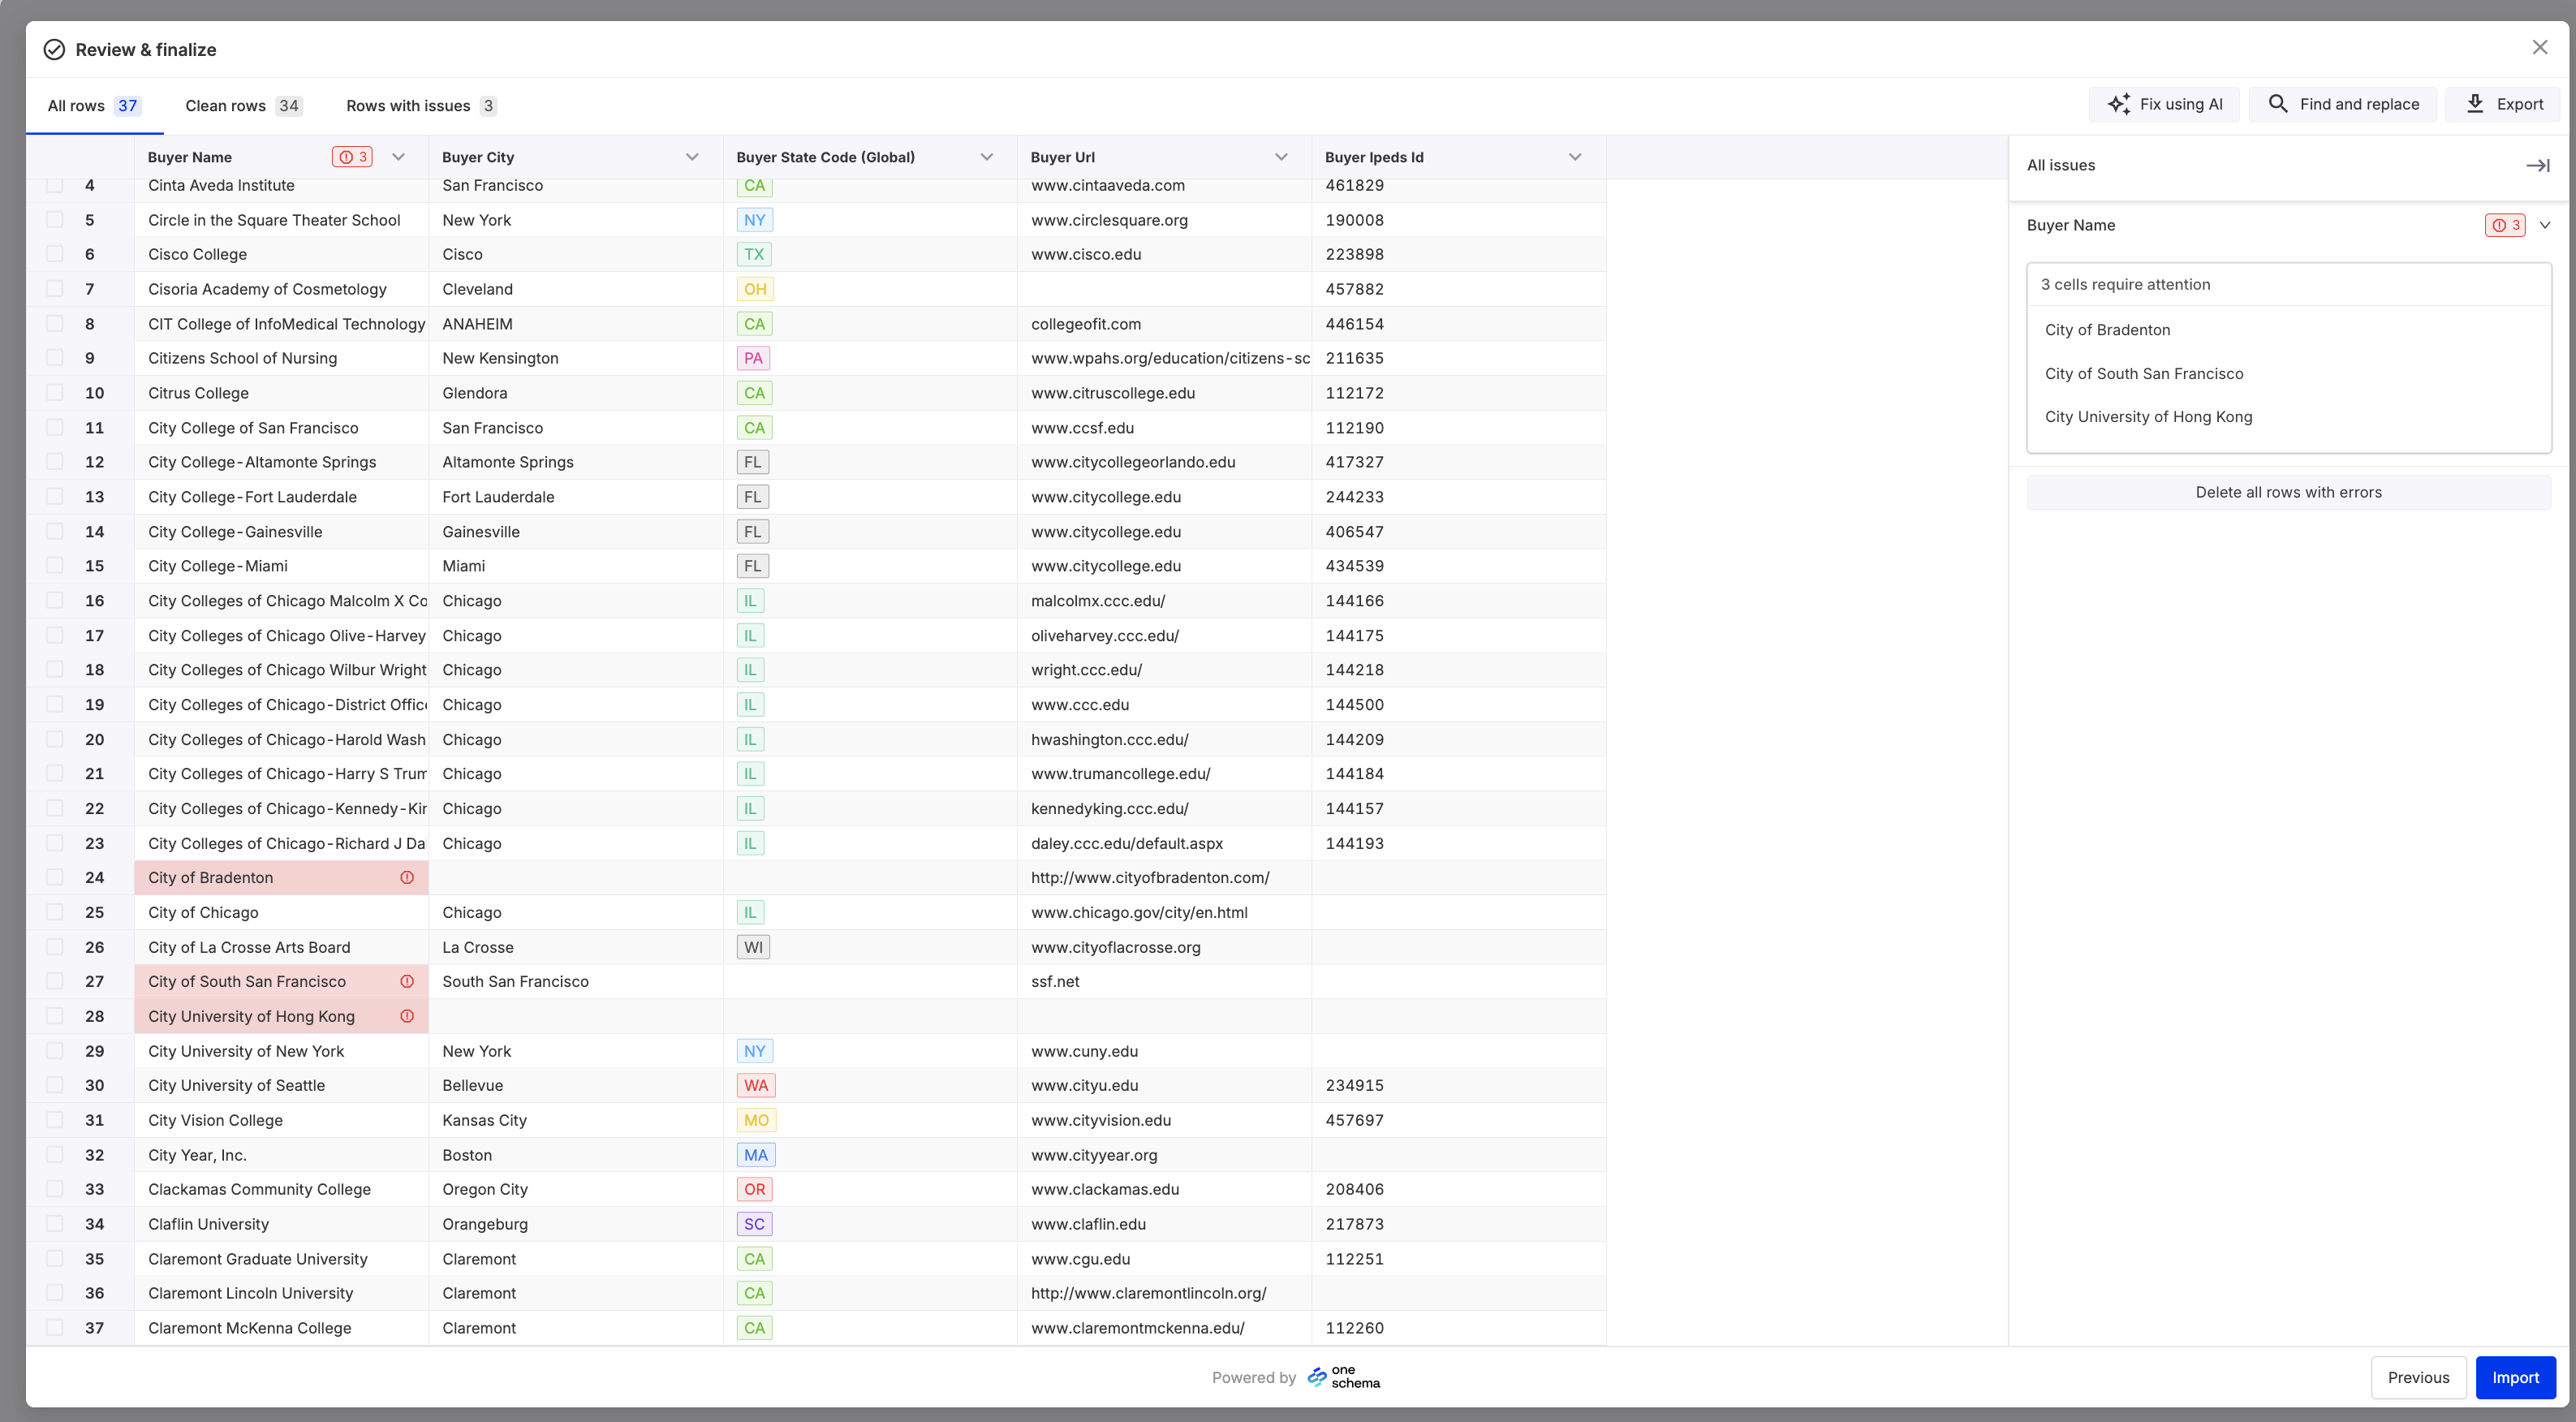Switch to the Rows with issues tab
This screenshot has width=2576, height=1422.
pyautogui.click(x=421, y=106)
